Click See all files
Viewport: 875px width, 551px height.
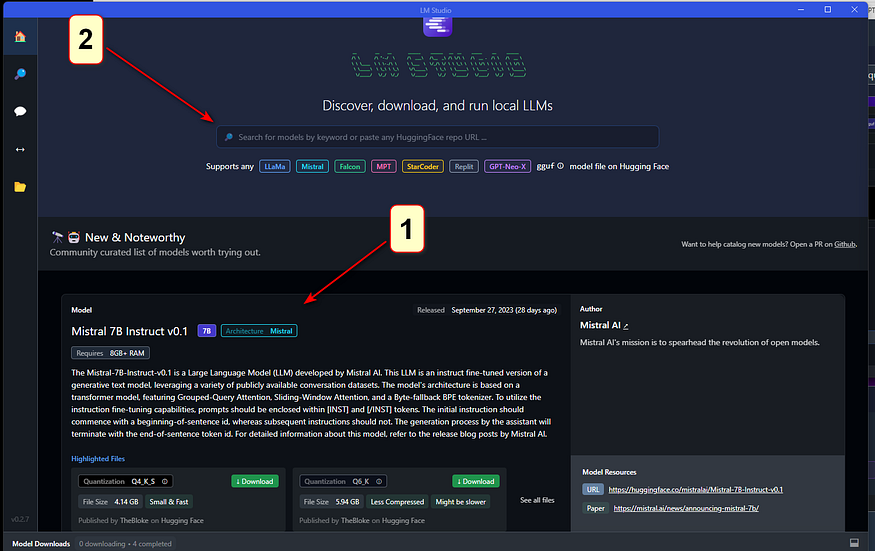pos(537,500)
